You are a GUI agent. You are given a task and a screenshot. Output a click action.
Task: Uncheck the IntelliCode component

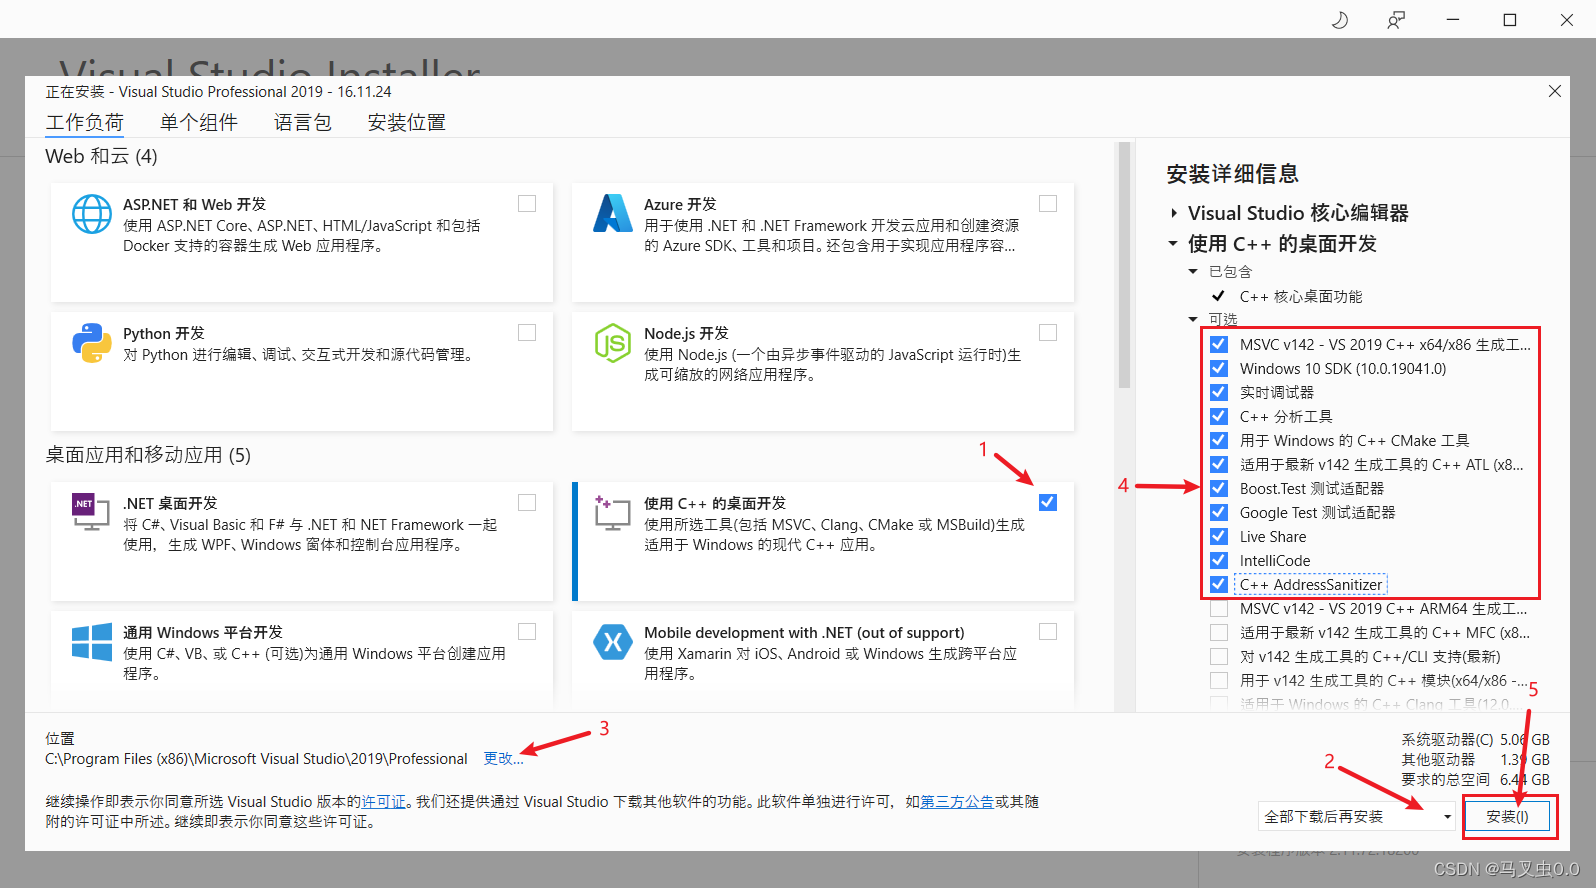(x=1219, y=560)
